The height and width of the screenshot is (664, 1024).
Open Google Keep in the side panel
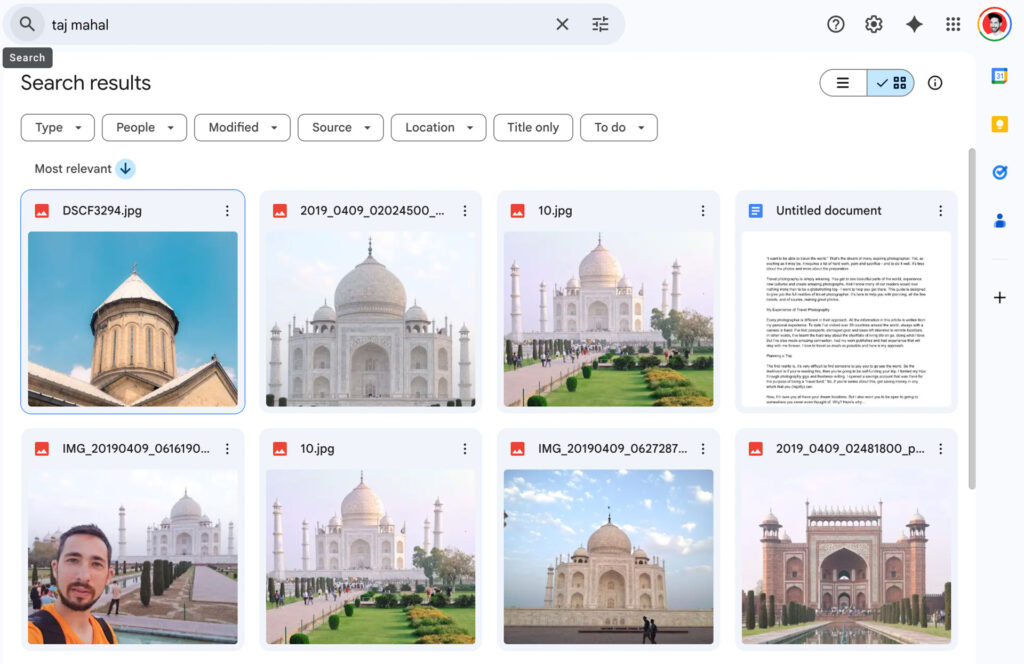[999, 124]
